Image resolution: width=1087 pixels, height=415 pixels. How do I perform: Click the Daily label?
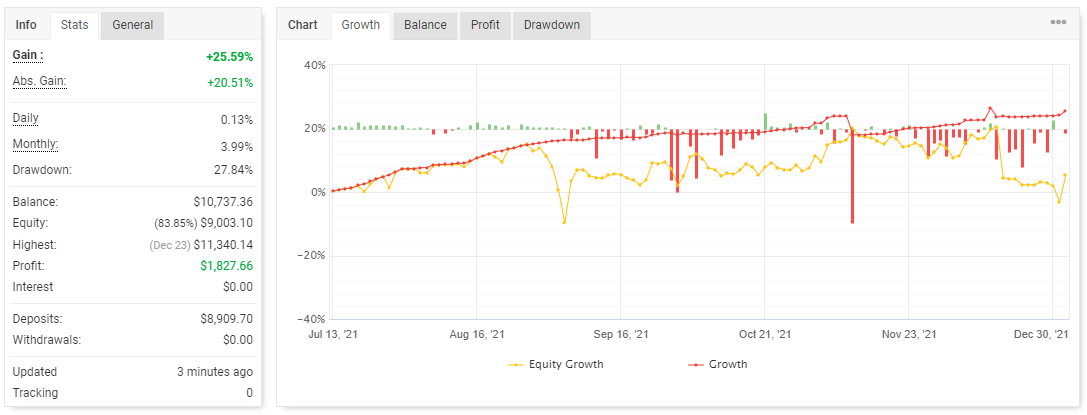[x=26, y=118]
